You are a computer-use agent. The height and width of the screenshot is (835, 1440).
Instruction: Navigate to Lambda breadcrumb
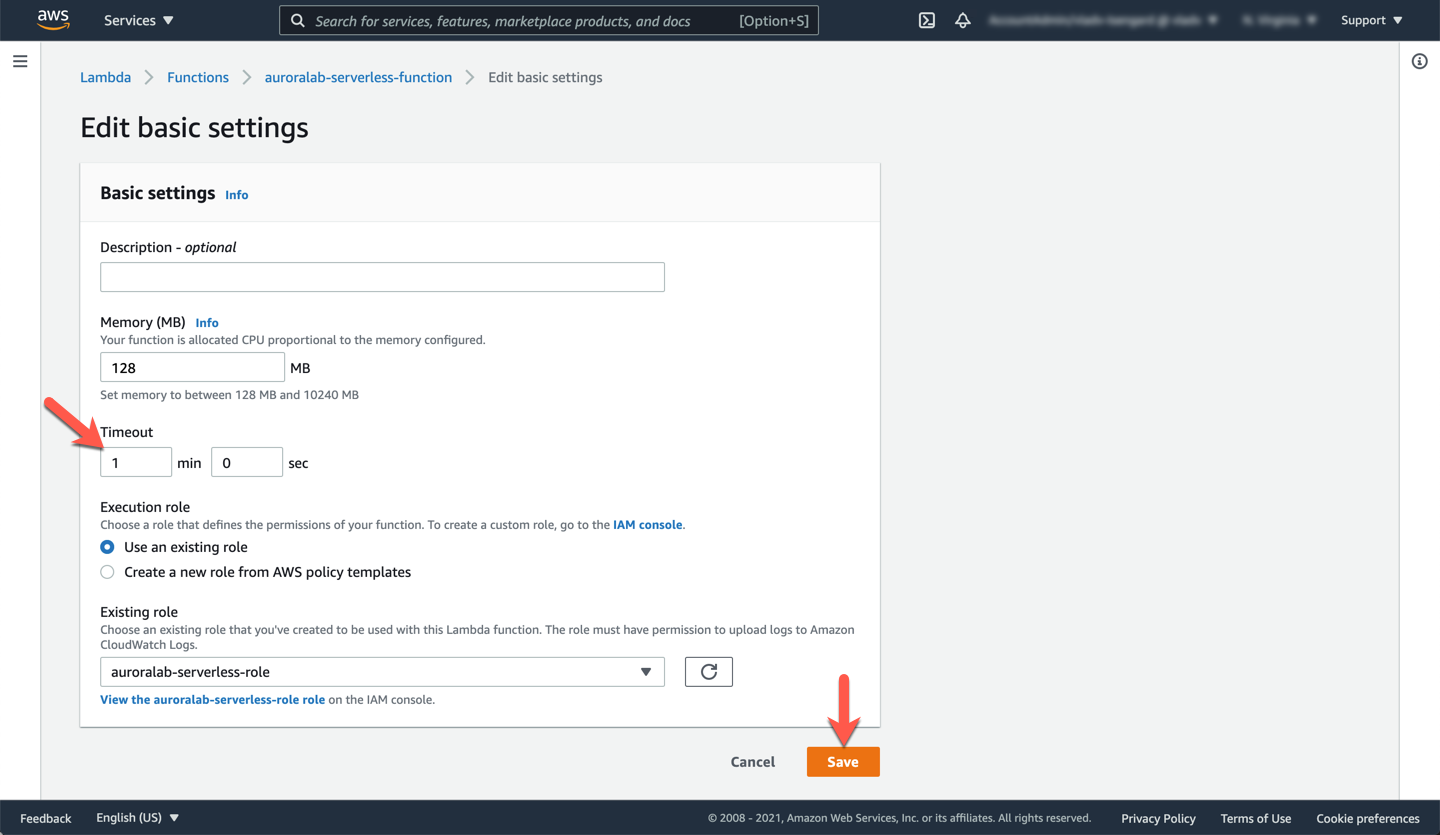coord(105,77)
